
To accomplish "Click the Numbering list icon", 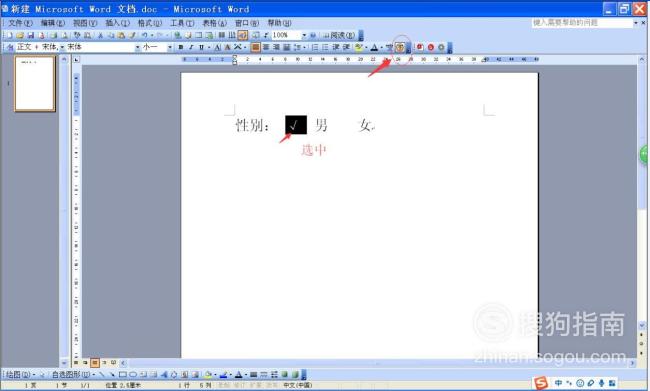I will (315, 47).
